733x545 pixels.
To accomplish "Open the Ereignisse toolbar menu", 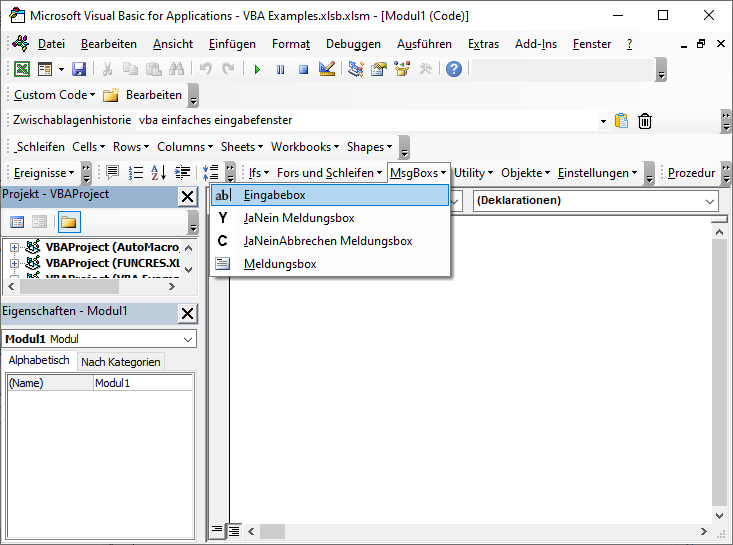I will 43,173.
